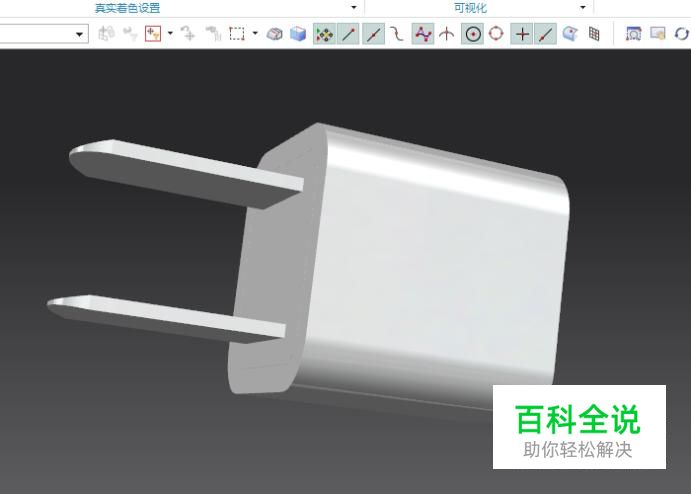This screenshot has width=691, height=494.
Task: Enable Control Point snap curve icon
Action: (397, 34)
